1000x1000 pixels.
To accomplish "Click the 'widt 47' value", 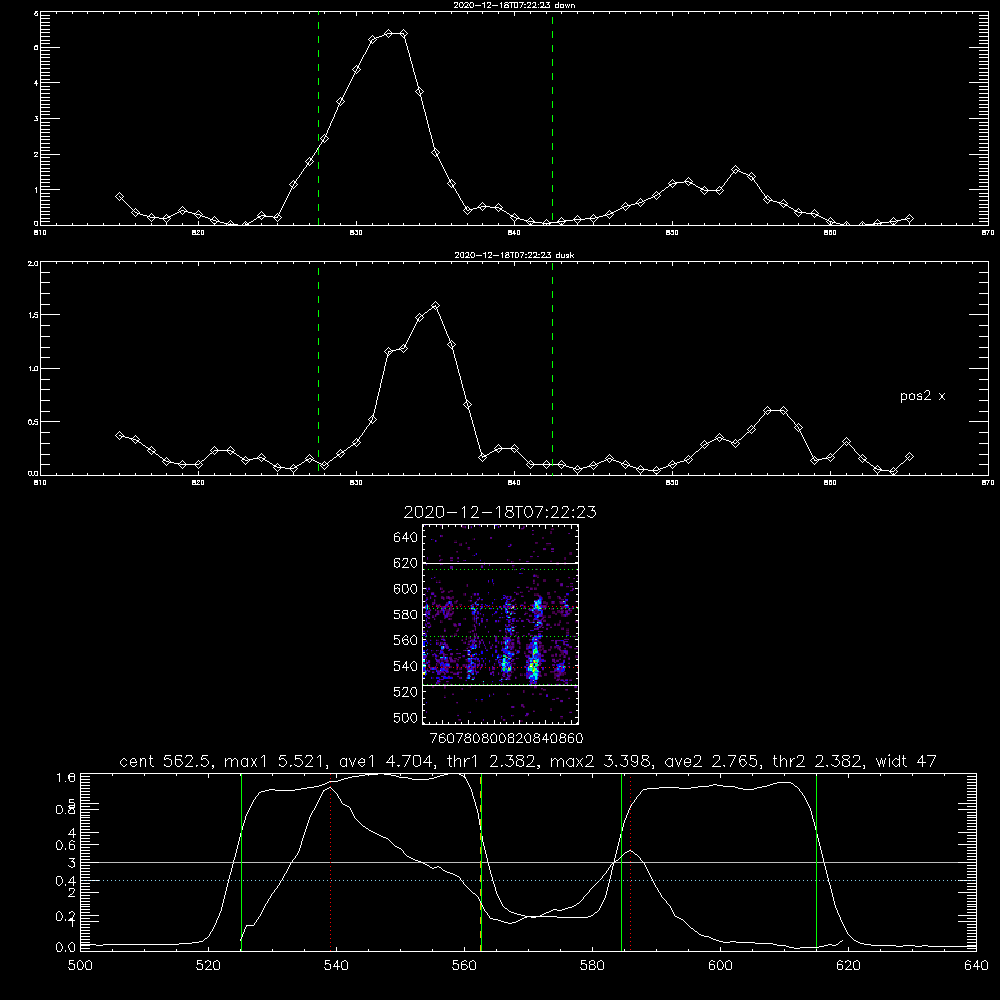I will click(906, 761).
